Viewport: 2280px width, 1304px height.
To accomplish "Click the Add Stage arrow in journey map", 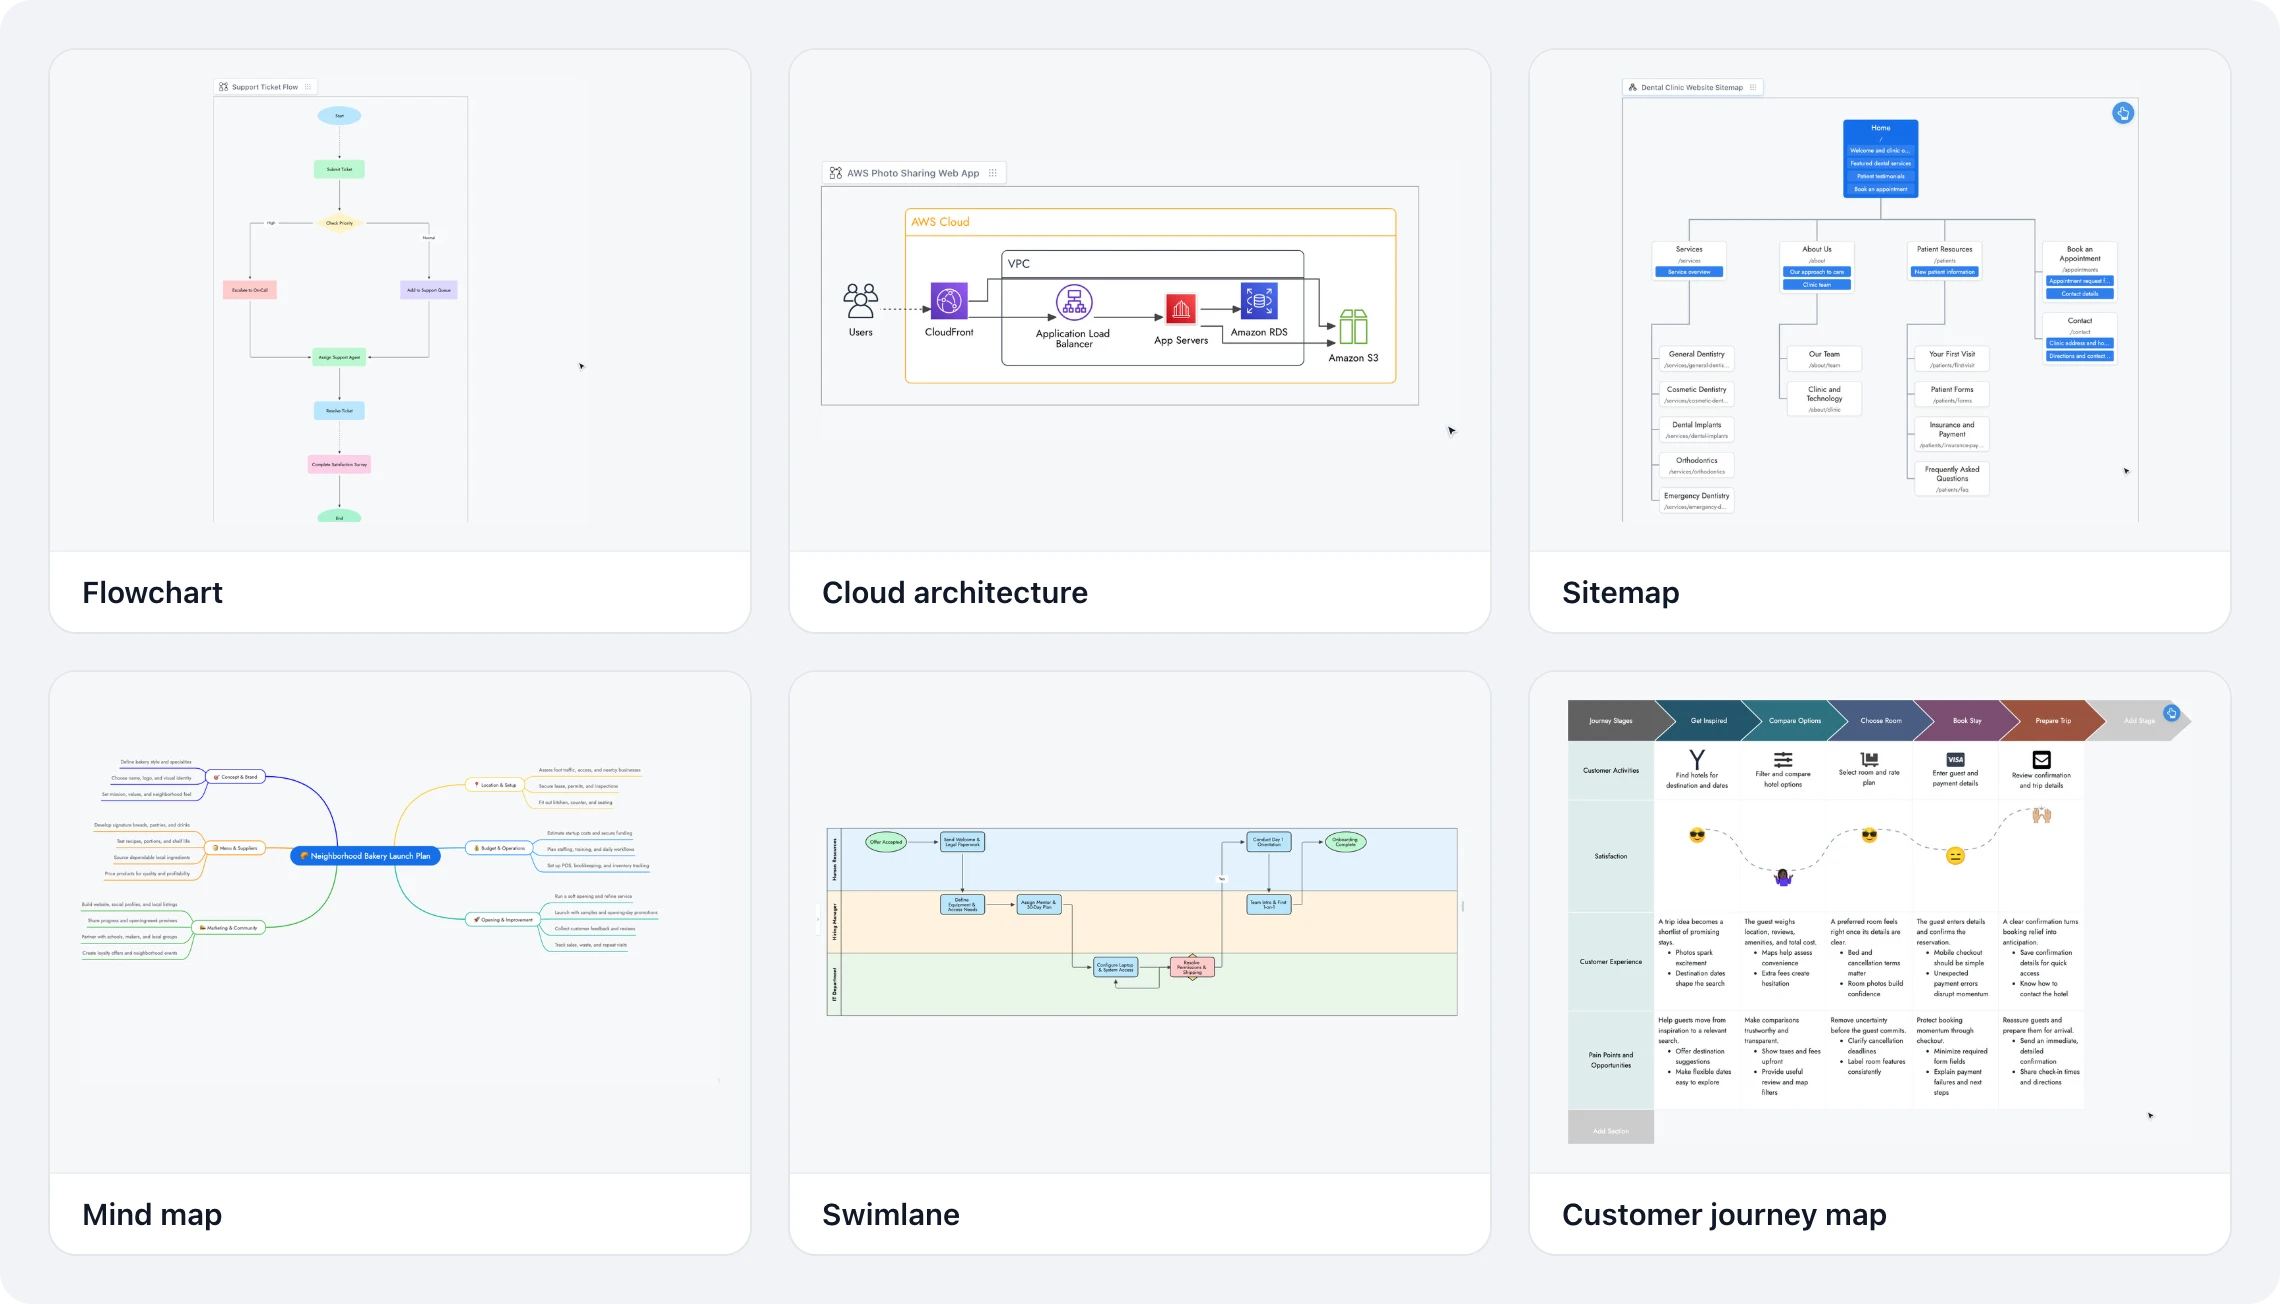I will 2140,721.
